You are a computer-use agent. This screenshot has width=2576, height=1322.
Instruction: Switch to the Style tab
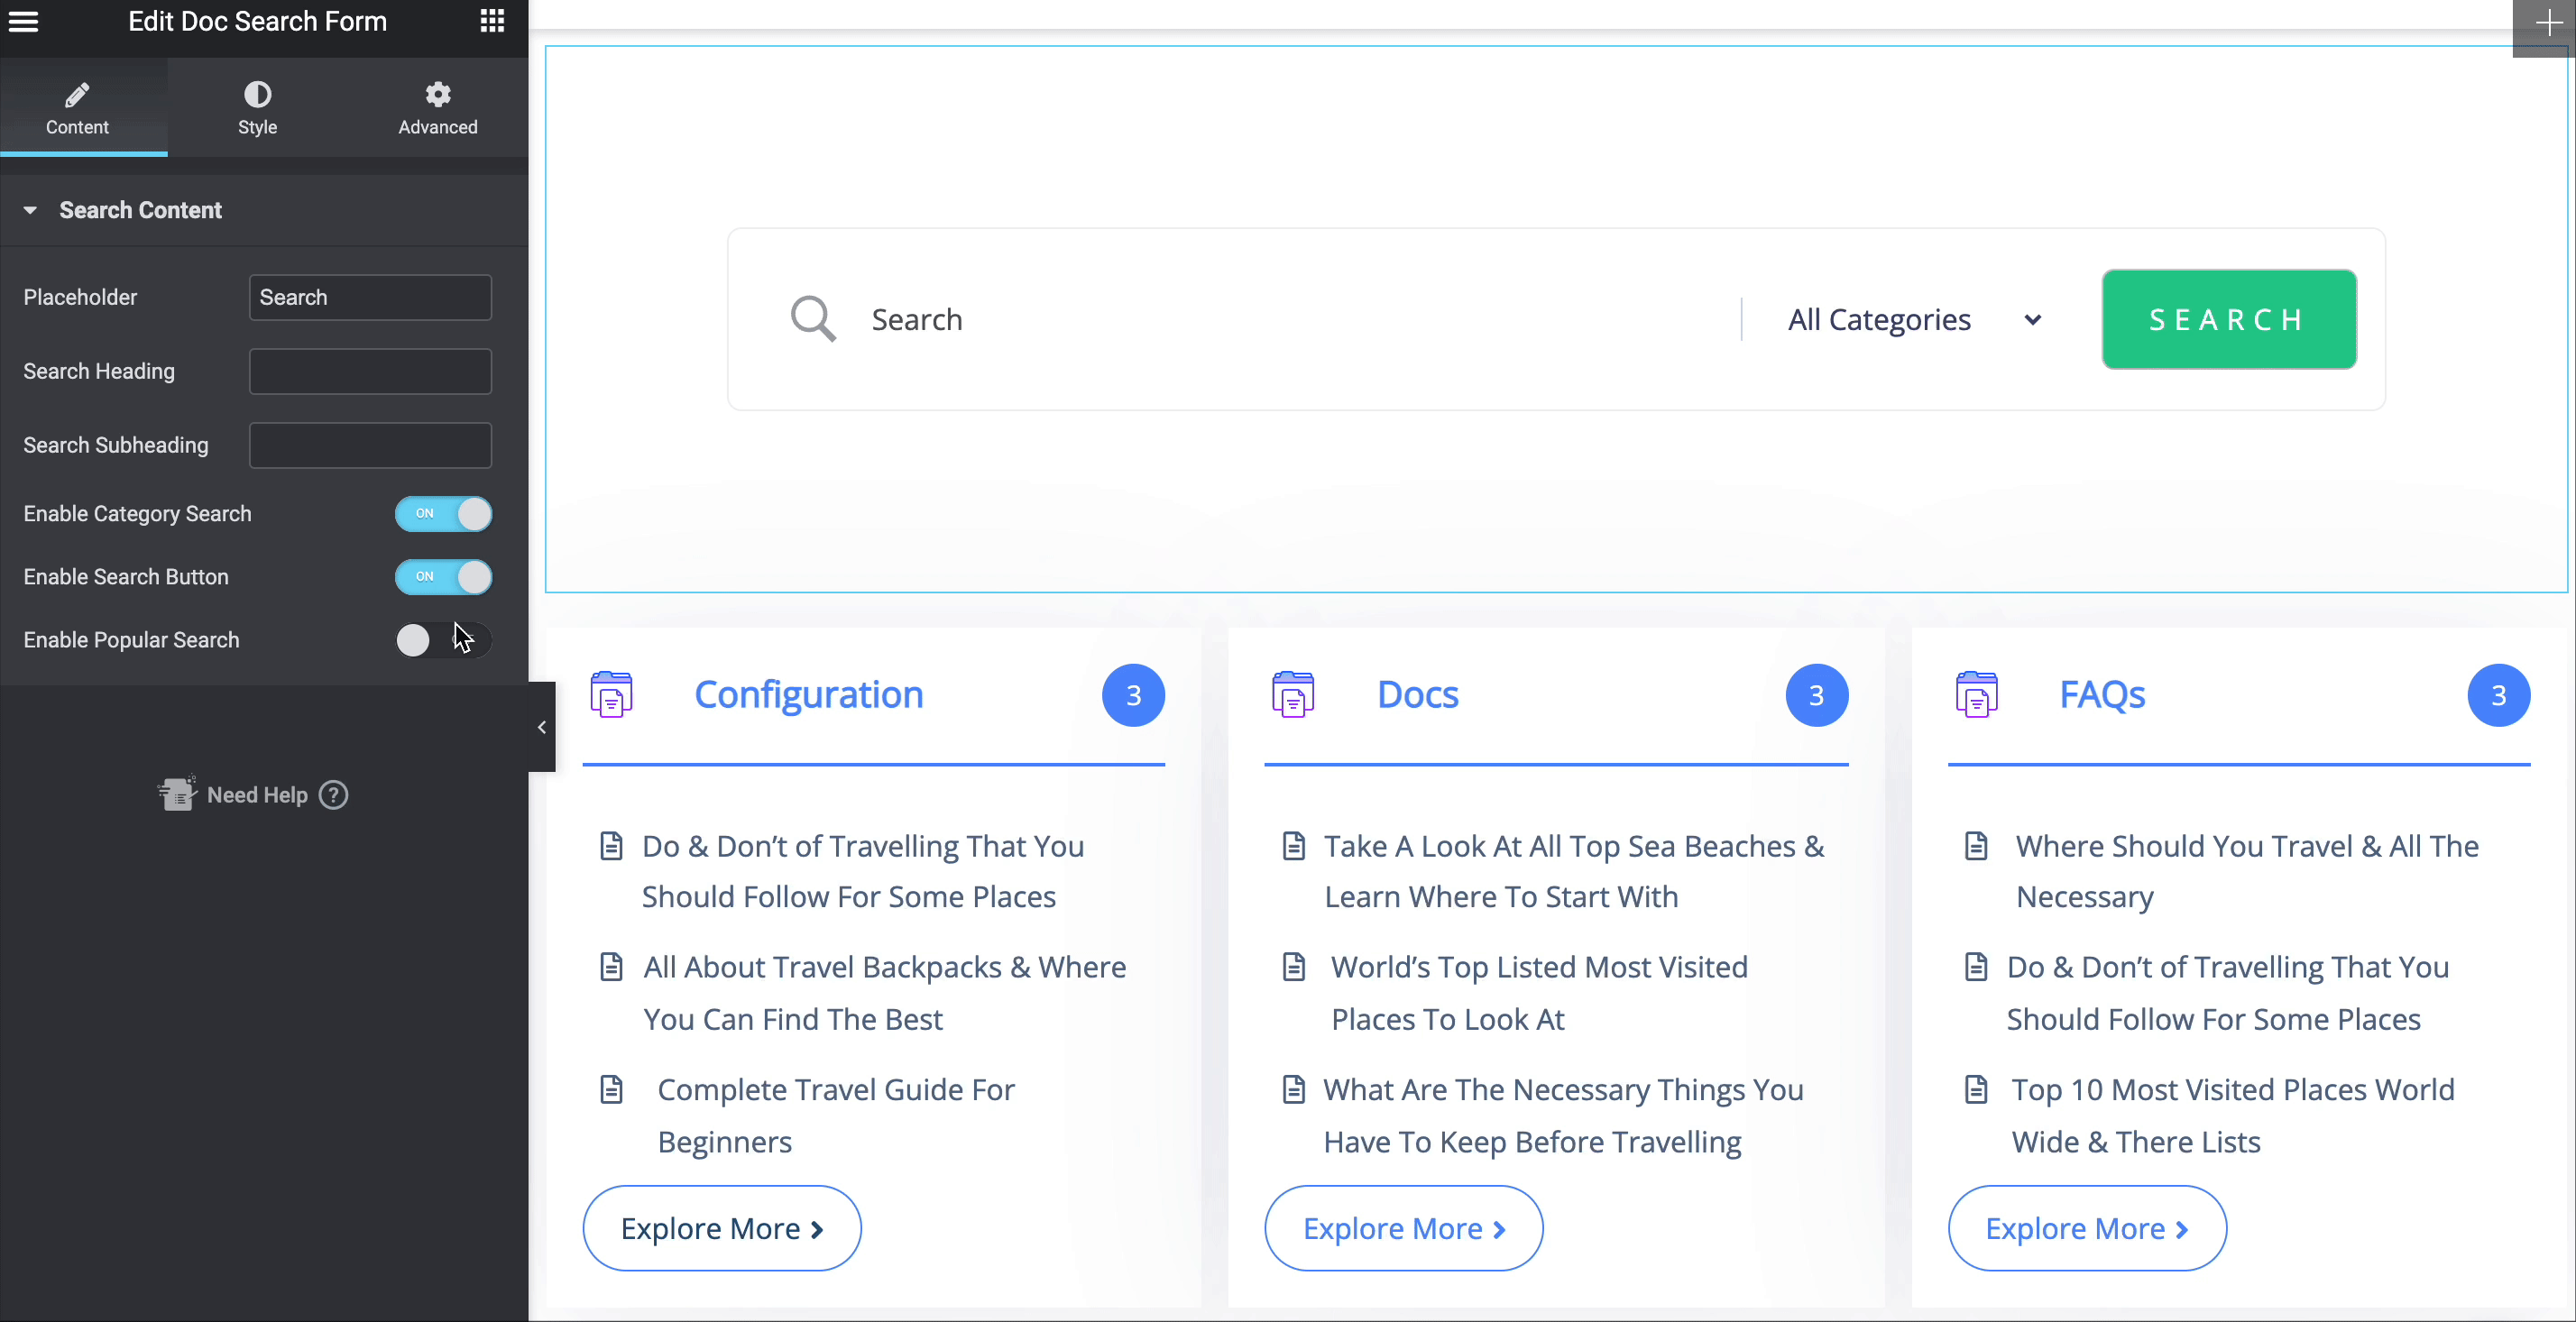[257, 108]
